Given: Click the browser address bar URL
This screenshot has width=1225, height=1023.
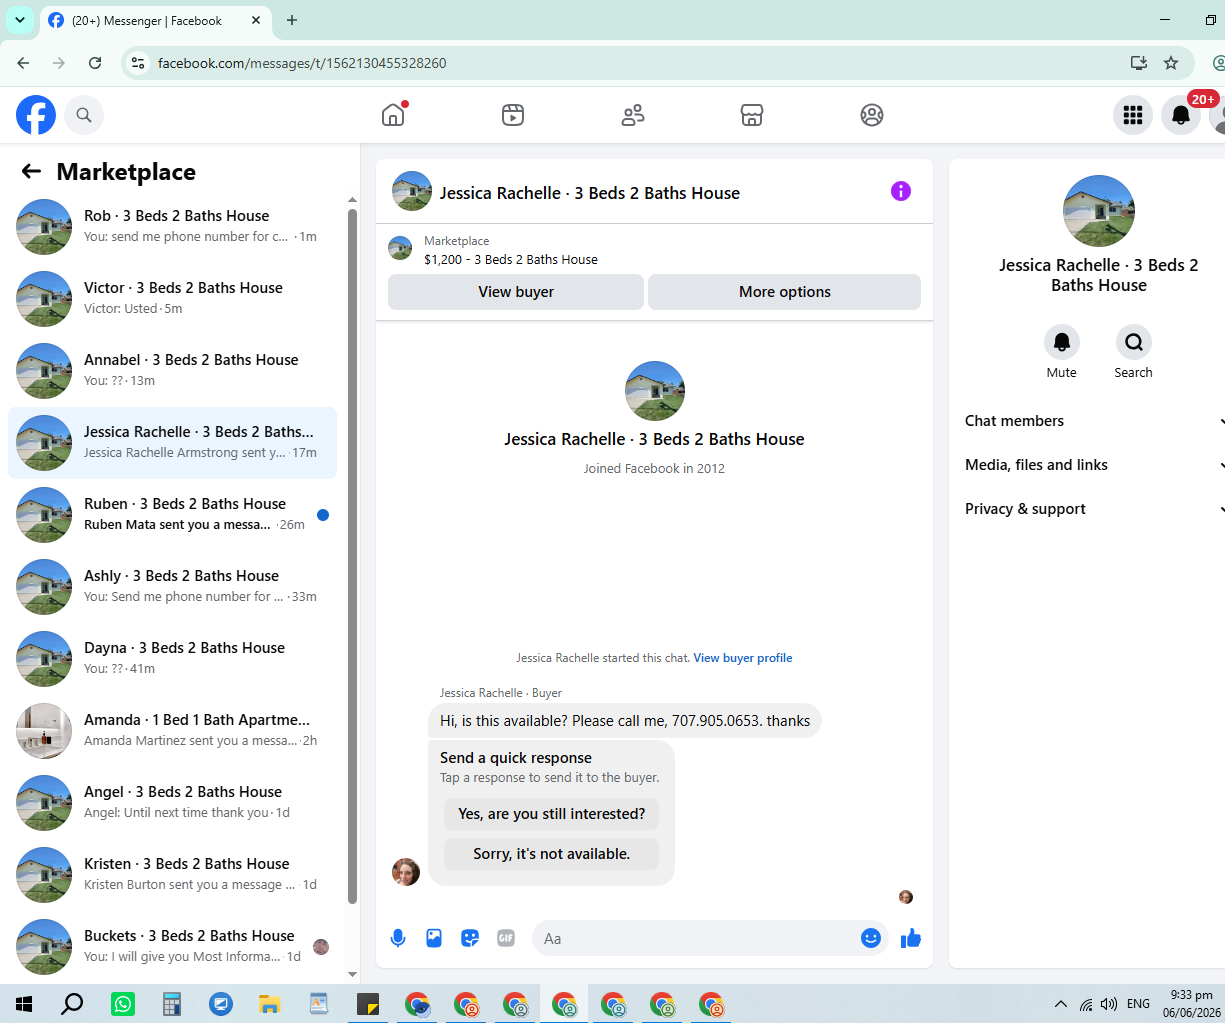Looking at the screenshot, I should (x=302, y=63).
